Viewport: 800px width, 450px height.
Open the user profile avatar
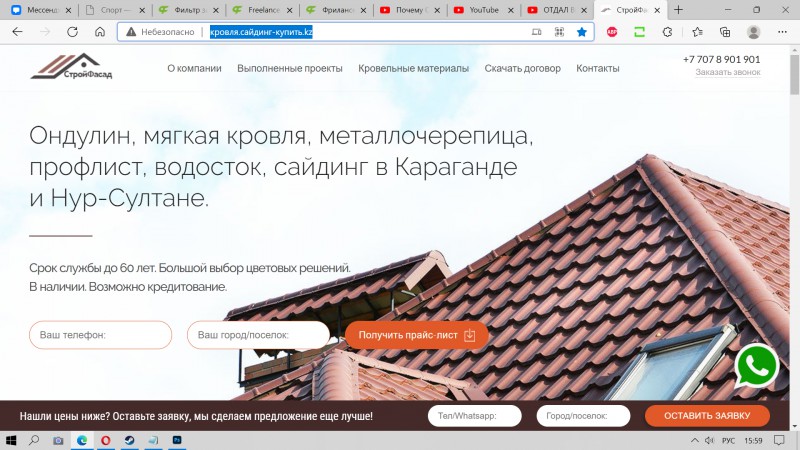(x=753, y=32)
